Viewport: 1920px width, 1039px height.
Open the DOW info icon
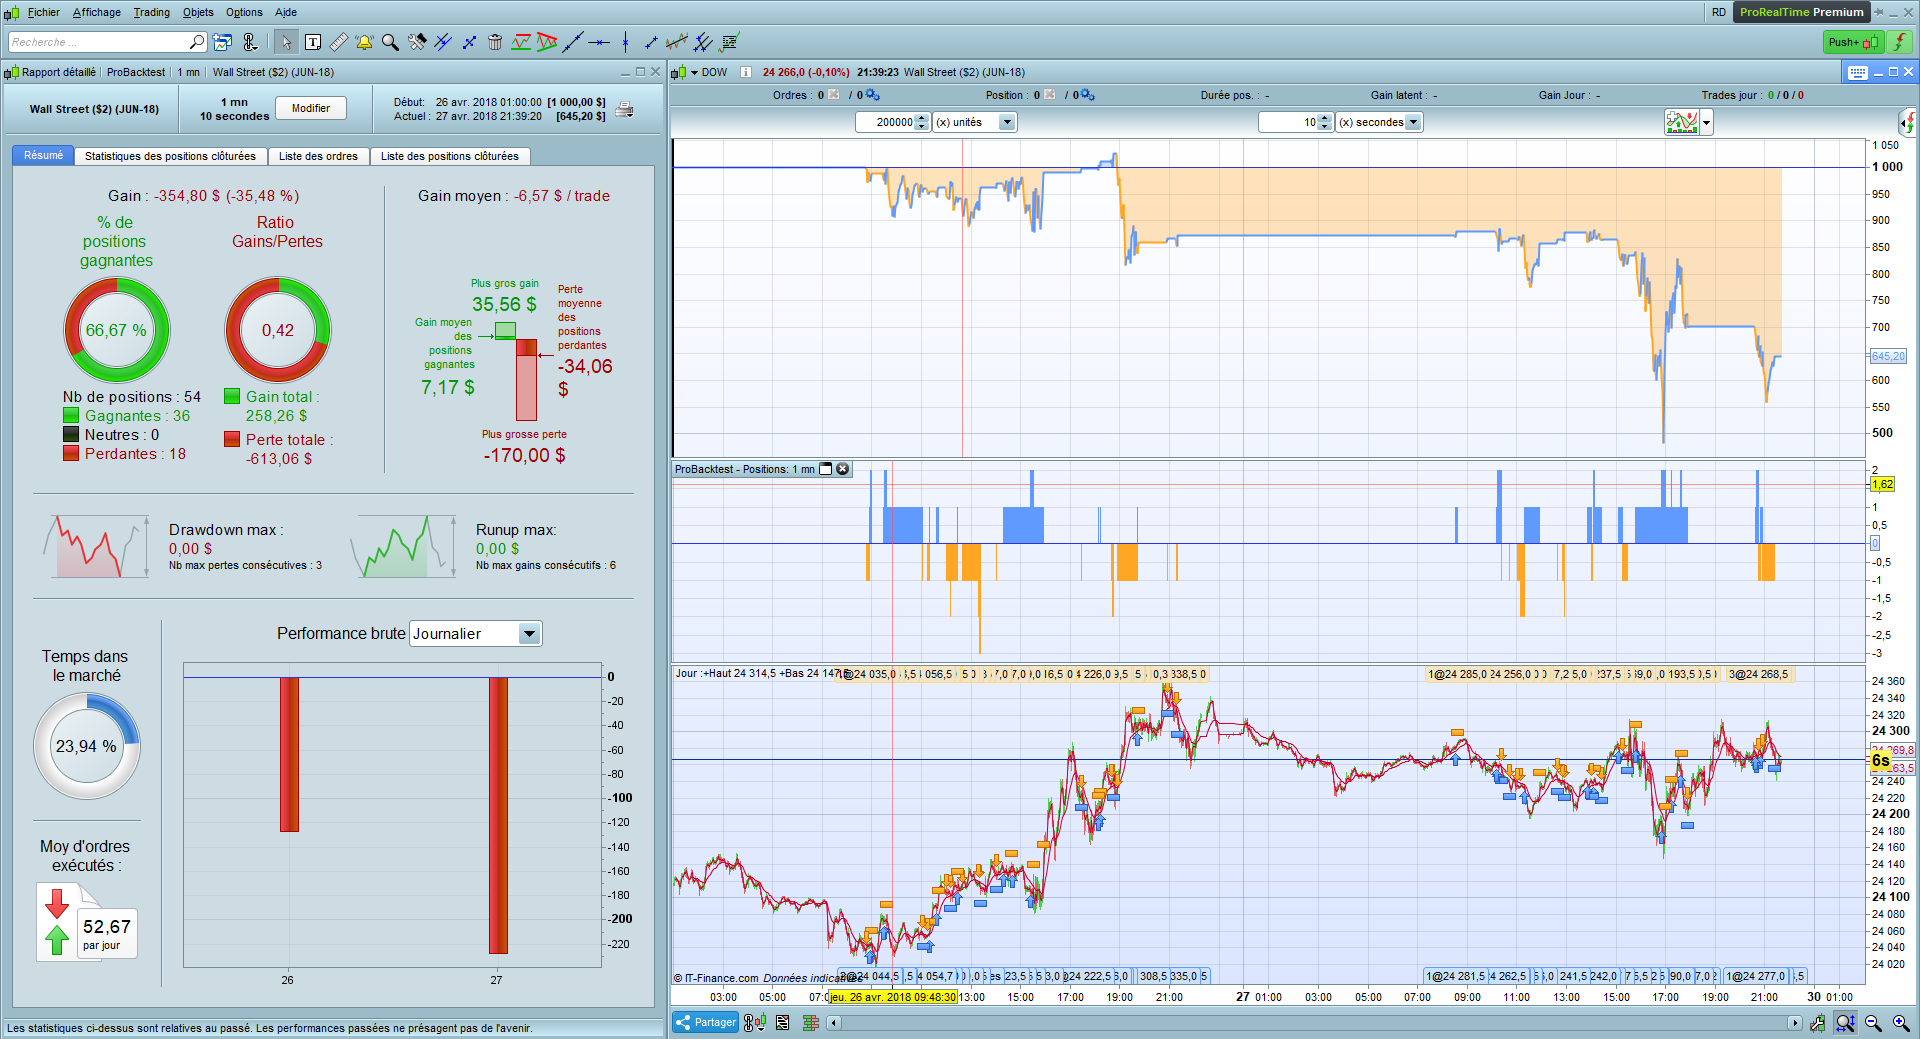745,72
